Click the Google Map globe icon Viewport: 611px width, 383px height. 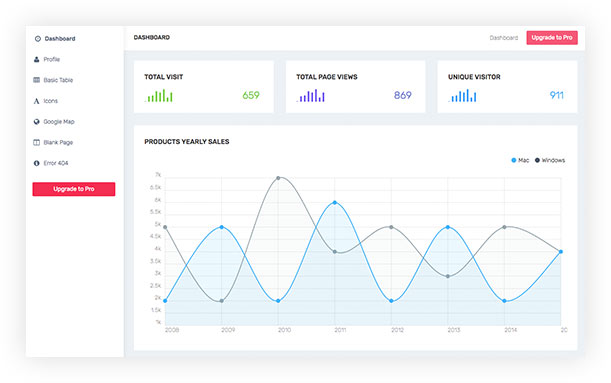point(36,122)
